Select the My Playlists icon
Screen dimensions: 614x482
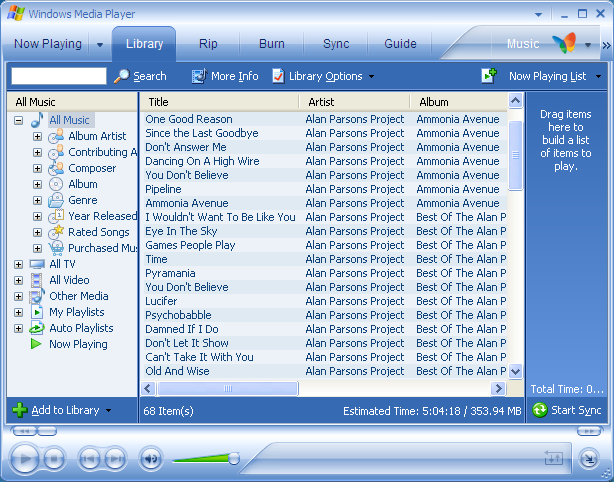click(x=37, y=312)
